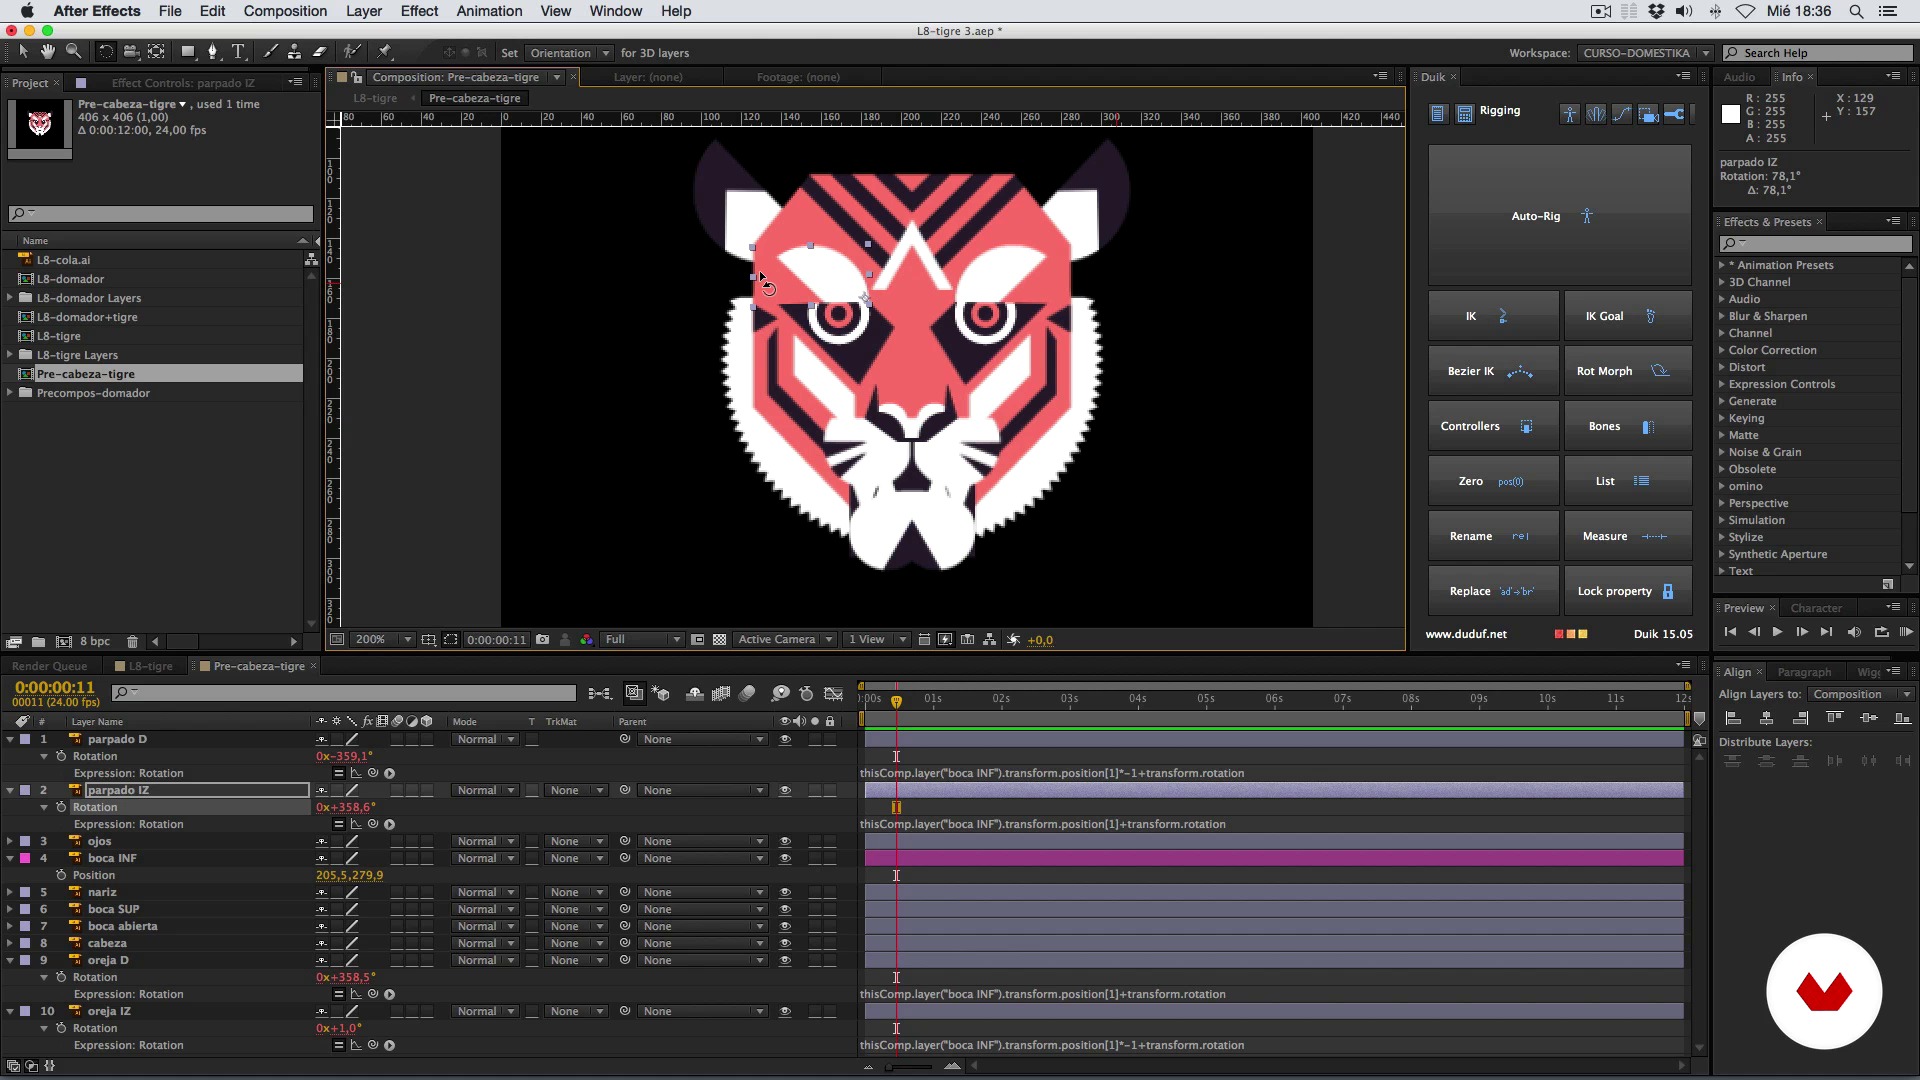
Task: Switch to the Render Queue tab
Action: (x=49, y=667)
